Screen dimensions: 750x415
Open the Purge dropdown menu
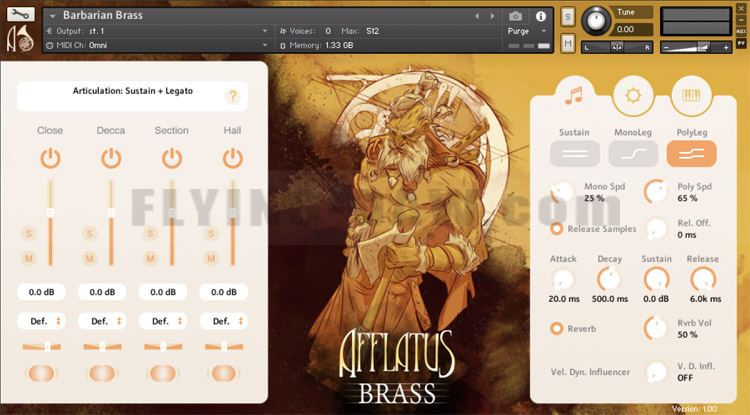click(x=527, y=31)
